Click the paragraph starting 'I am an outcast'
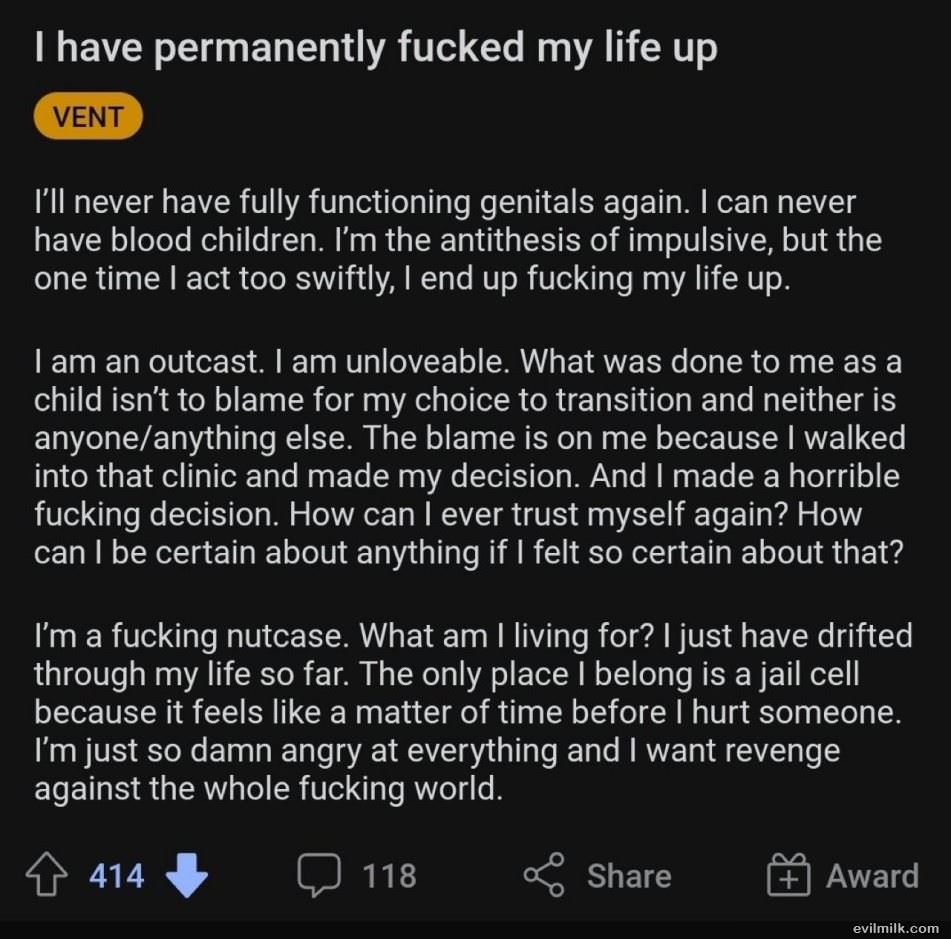This screenshot has height=939, width=951. pos(470,457)
